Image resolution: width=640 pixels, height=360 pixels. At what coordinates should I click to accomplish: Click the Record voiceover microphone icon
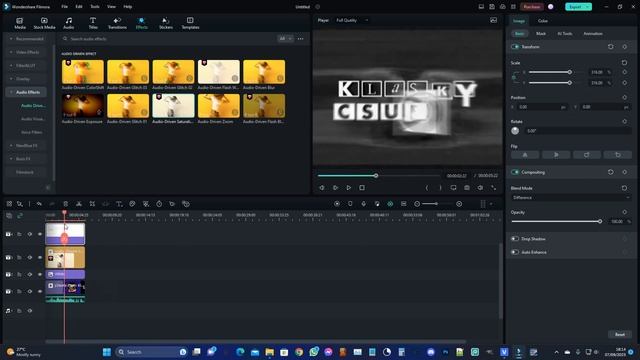coord(363,204)
